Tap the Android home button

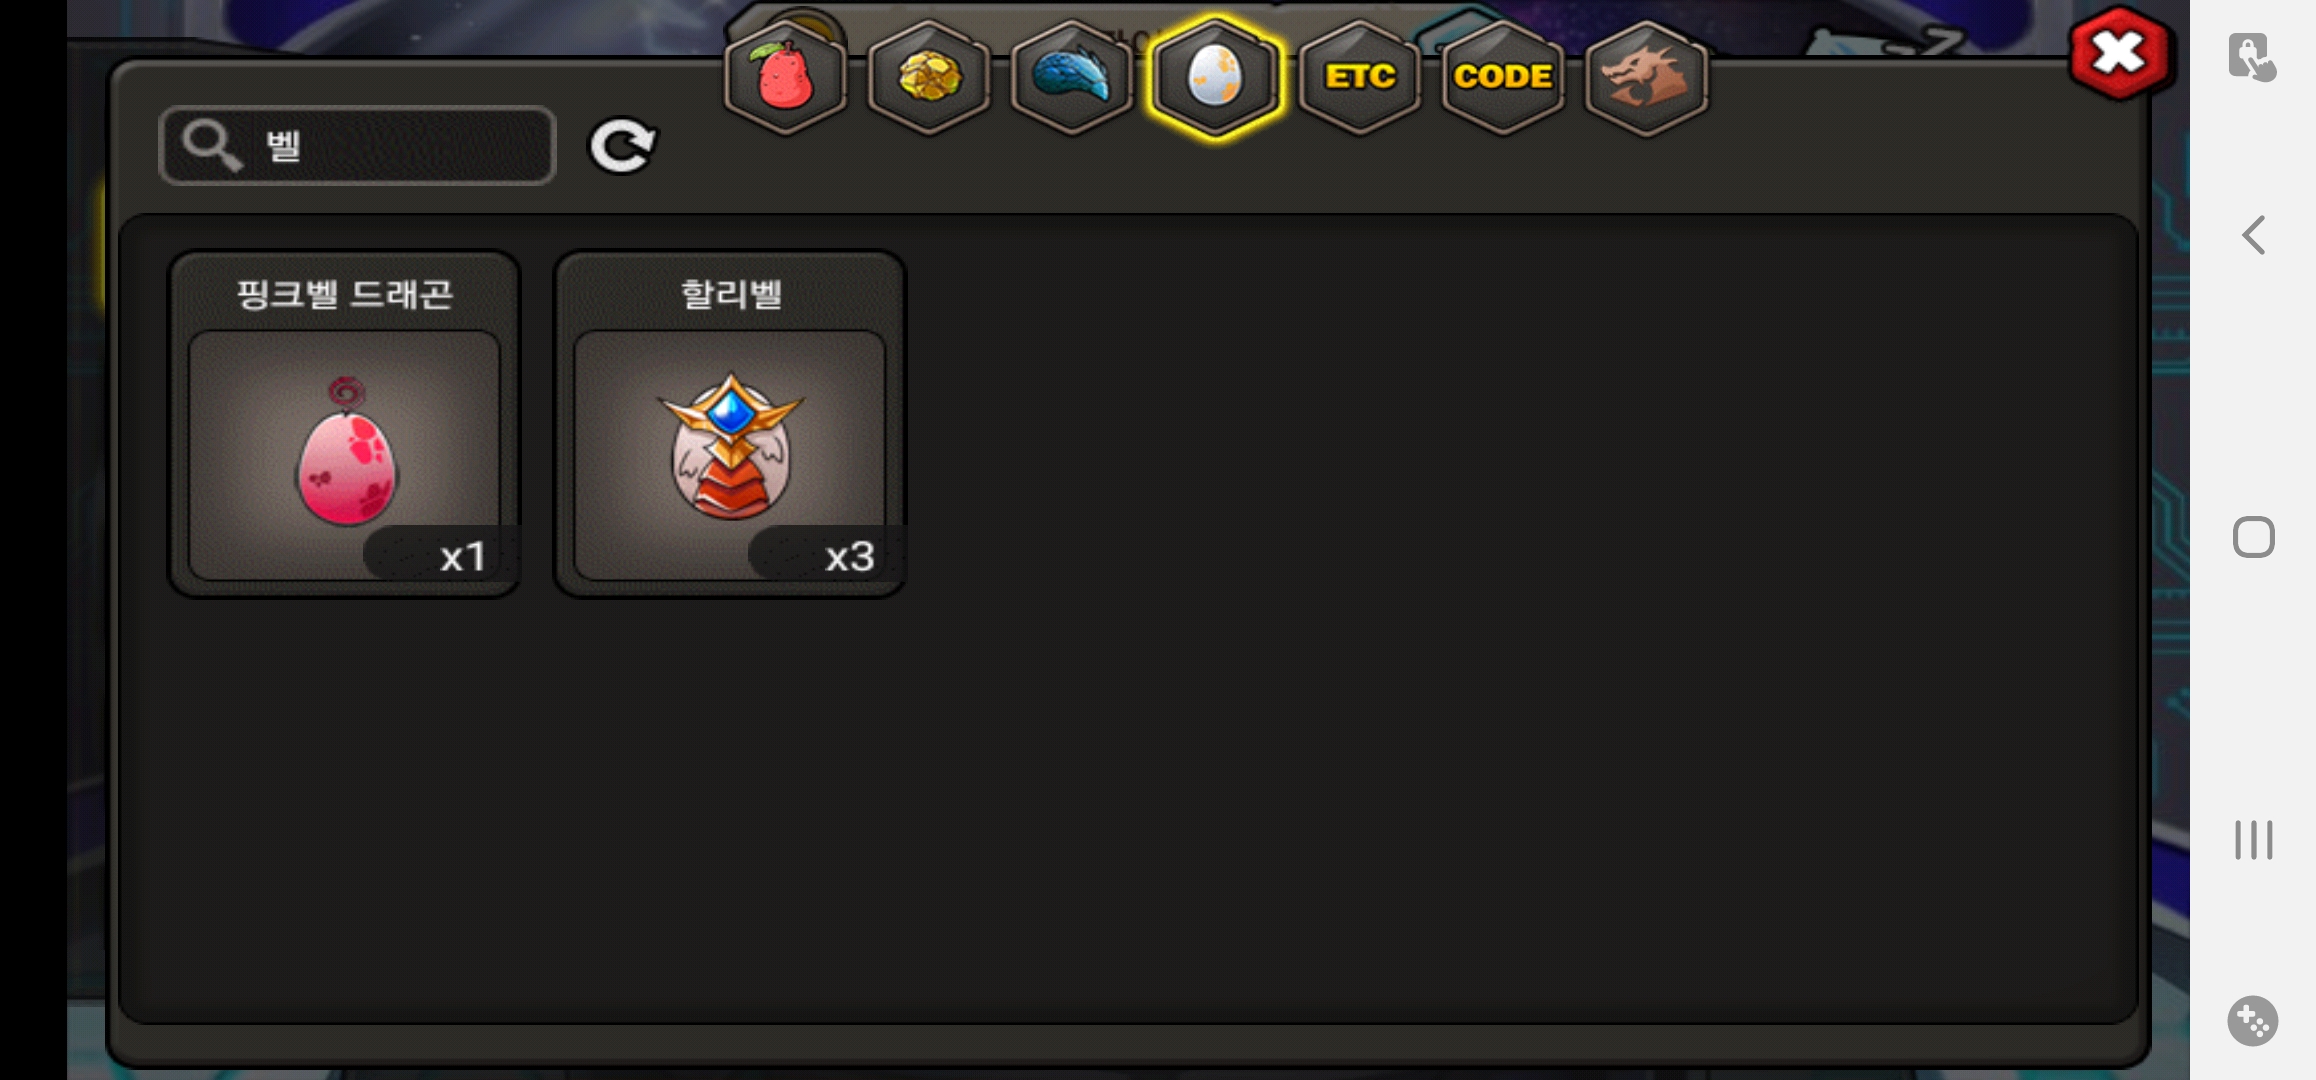click(2253, 538)
